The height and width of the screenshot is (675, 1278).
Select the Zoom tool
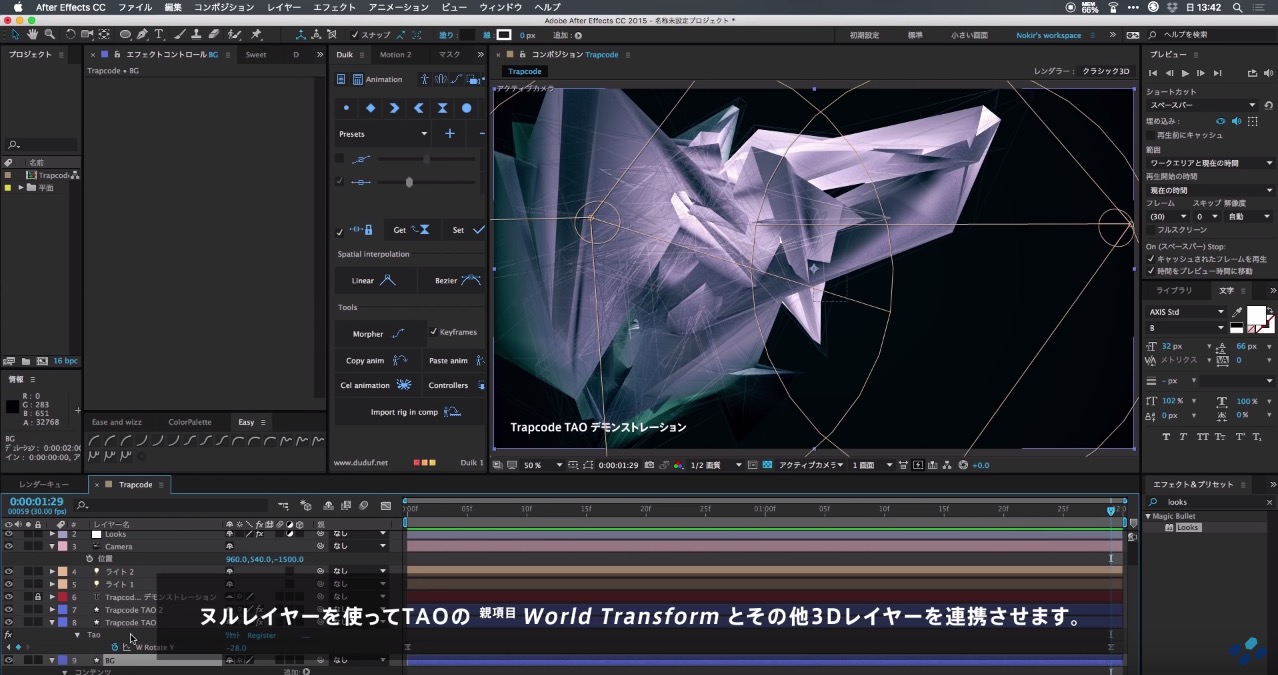tap(48, 33)
